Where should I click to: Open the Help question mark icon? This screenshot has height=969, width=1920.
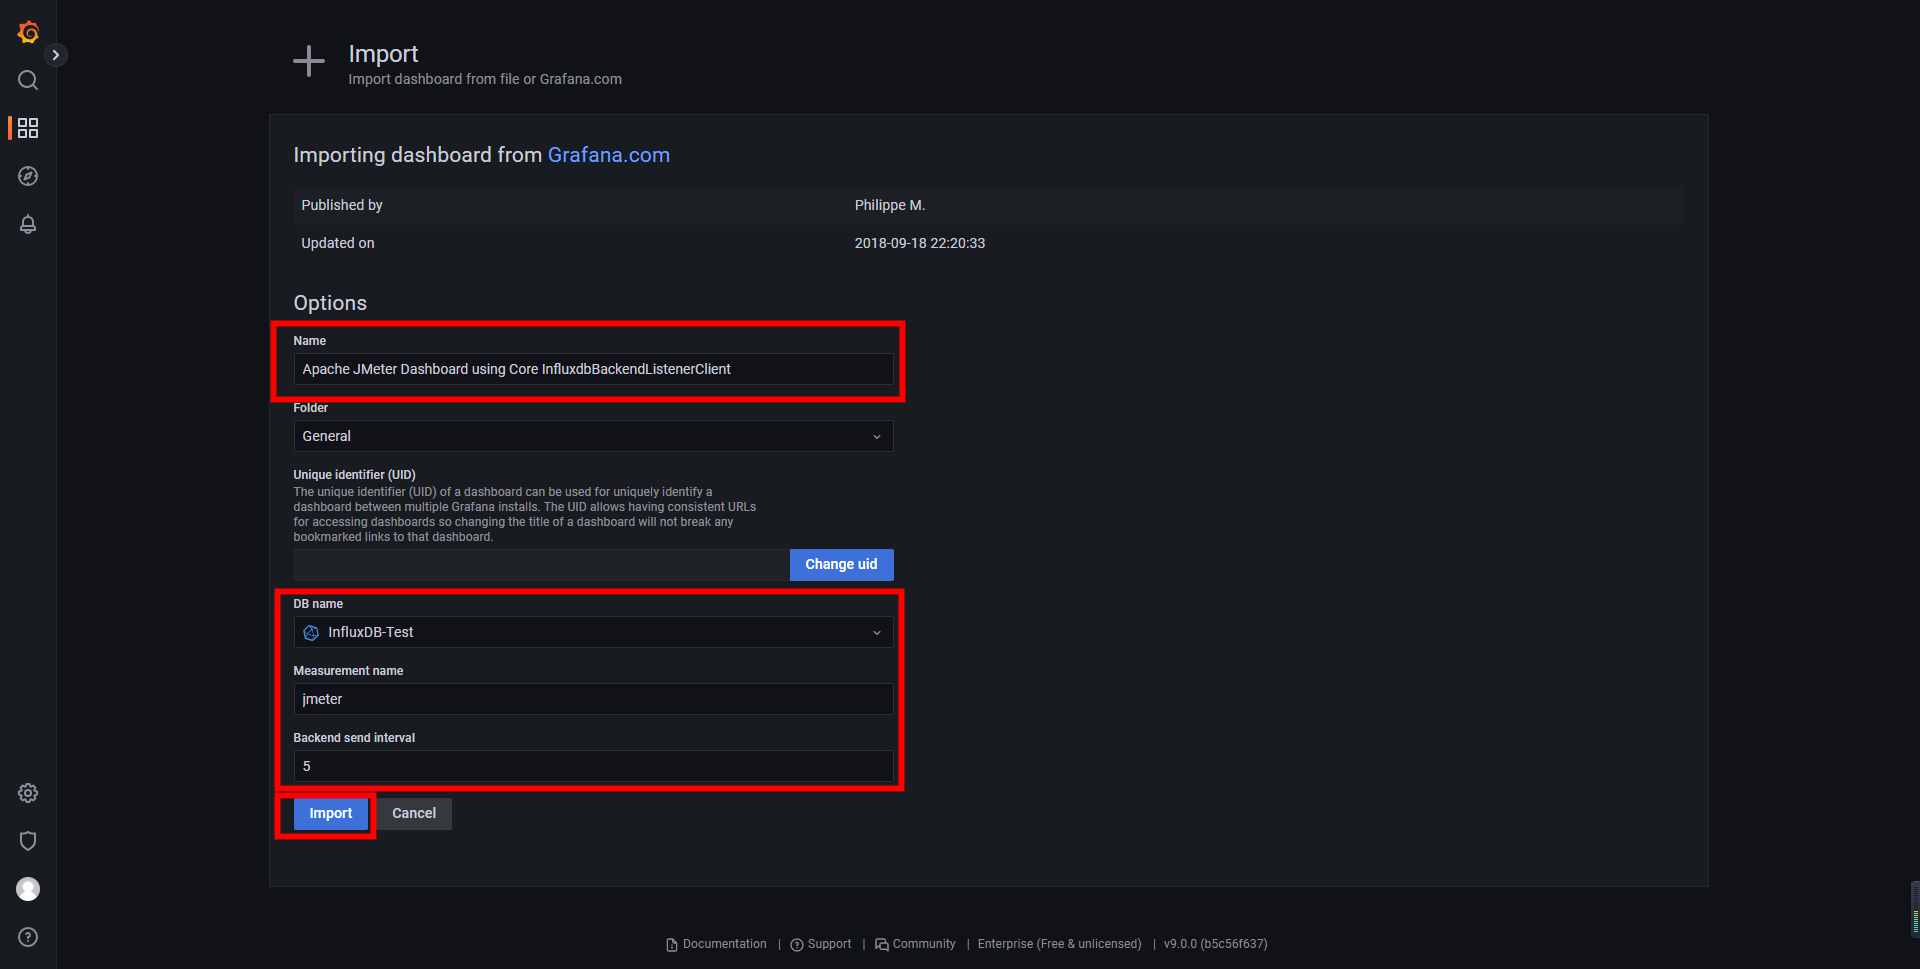click(28, 937)
